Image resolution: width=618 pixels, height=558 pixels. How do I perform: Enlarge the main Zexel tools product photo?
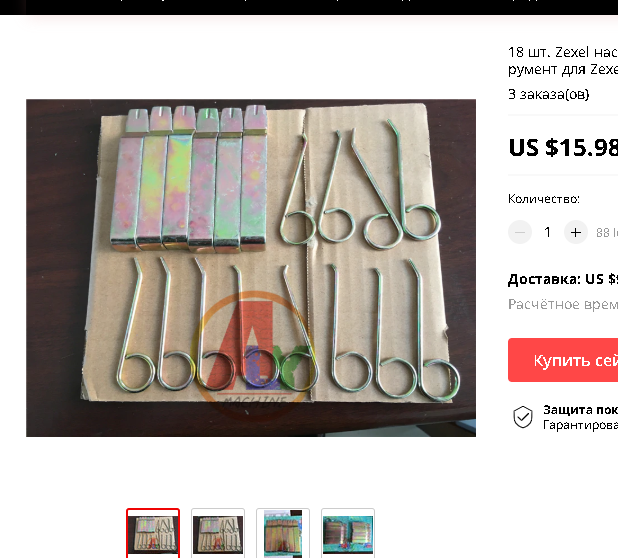pos(251,268)
